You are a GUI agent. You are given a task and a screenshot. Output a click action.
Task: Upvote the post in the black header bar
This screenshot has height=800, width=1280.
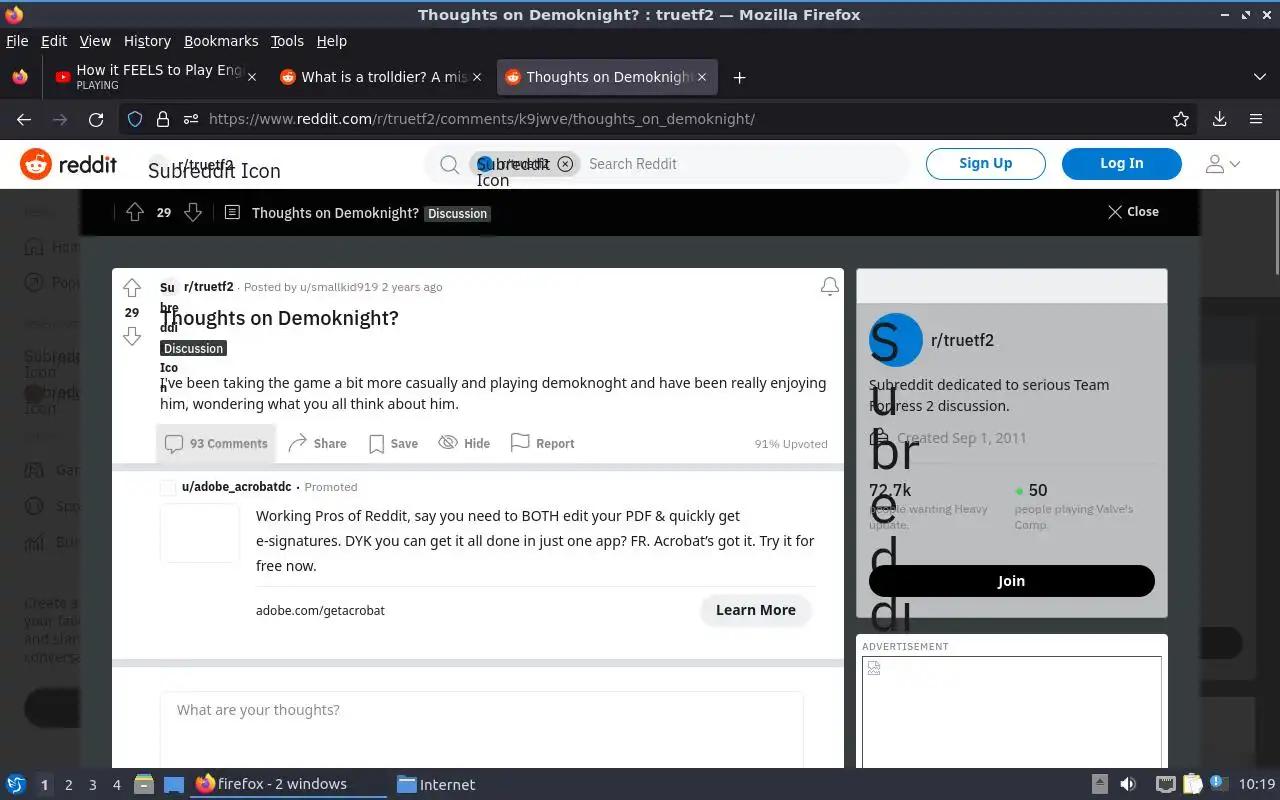[x=135, y=212]
